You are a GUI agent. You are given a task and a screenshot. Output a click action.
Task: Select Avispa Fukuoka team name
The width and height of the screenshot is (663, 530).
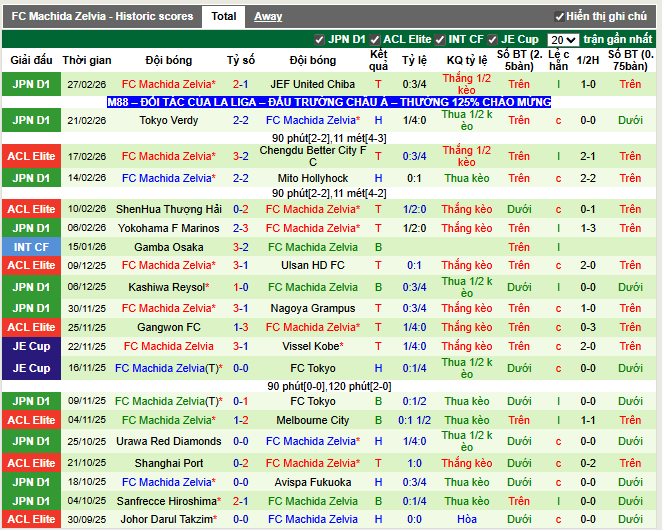coord(312,482)
